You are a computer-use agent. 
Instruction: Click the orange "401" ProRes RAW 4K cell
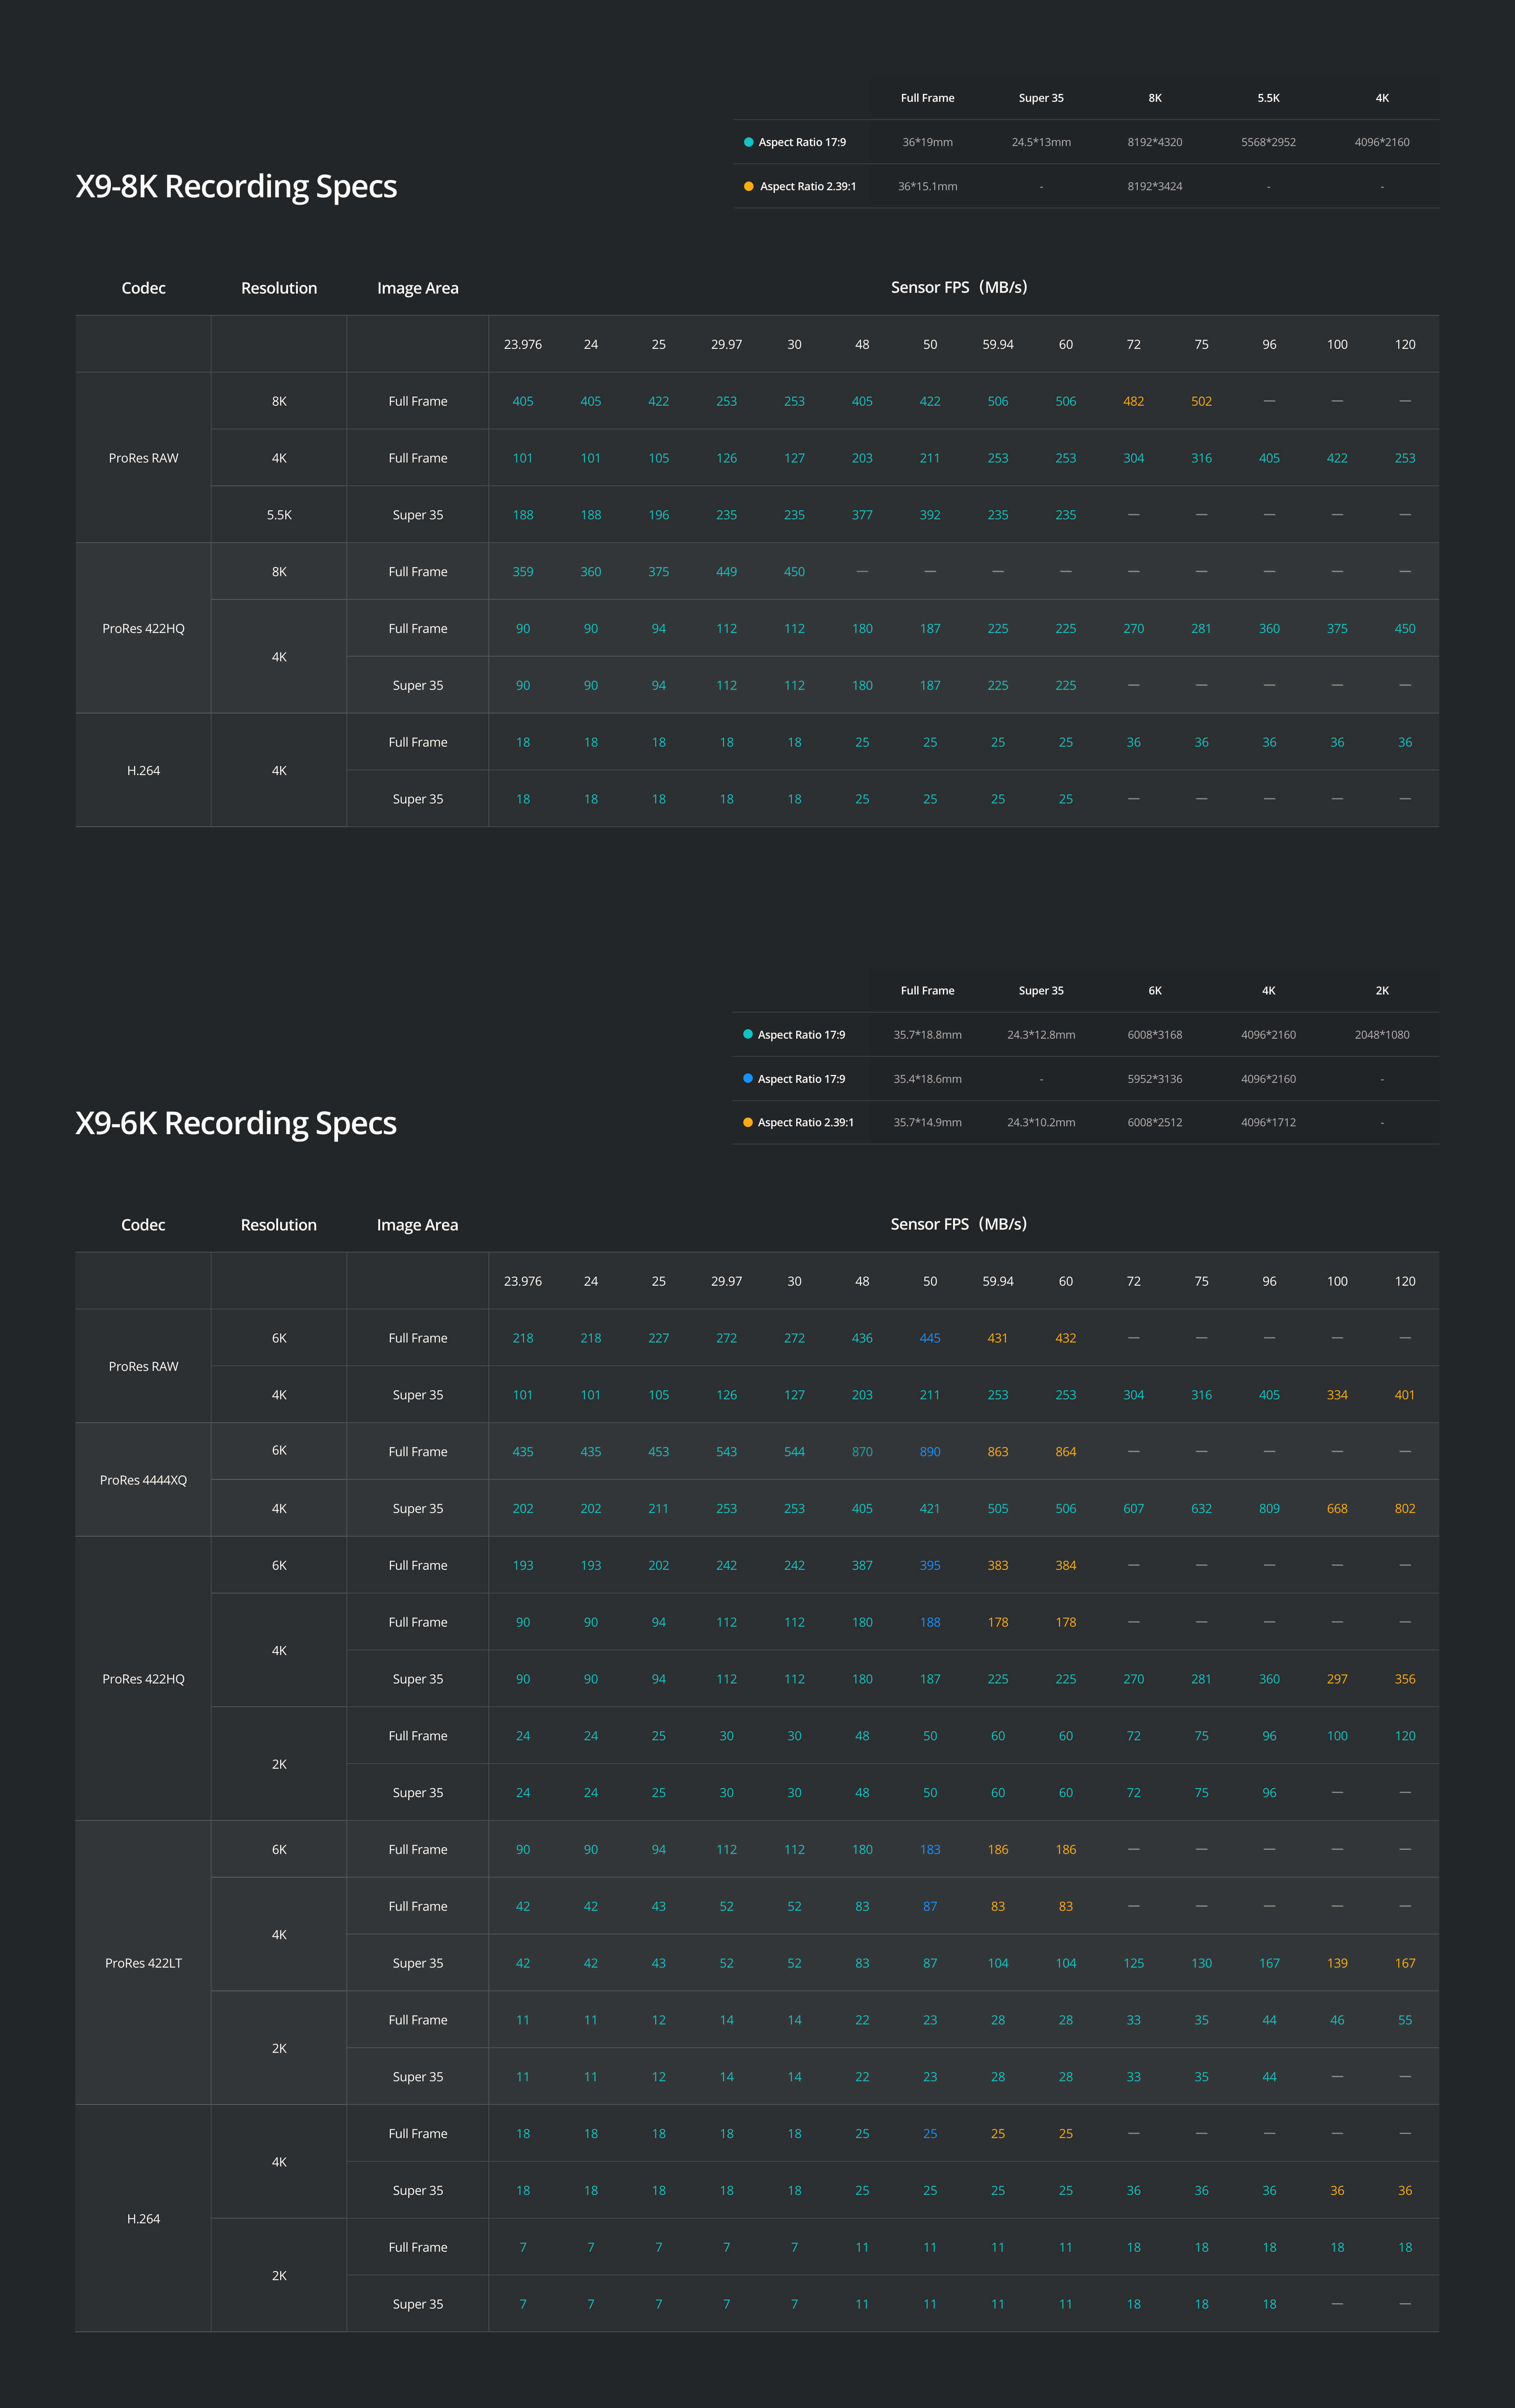1405,1395
